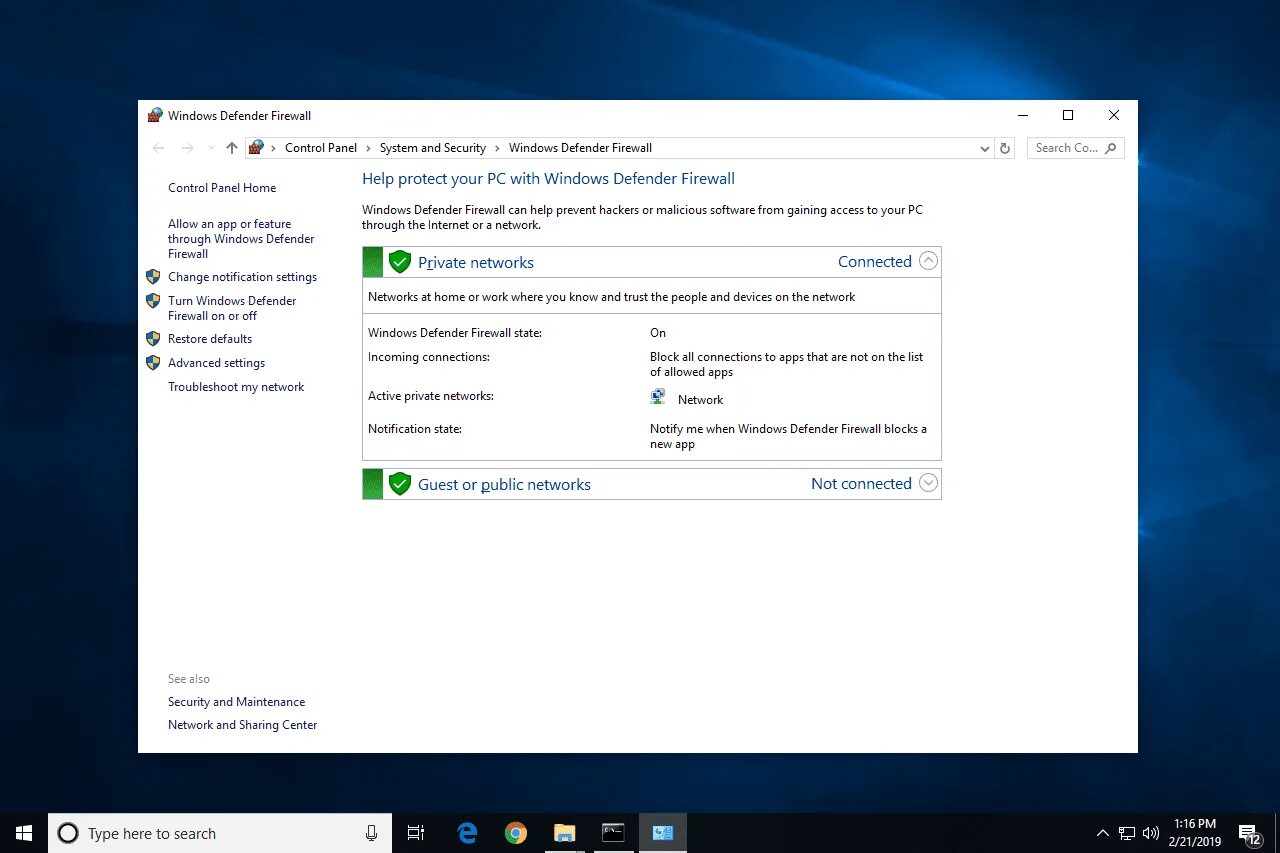
Task: Close the Windows Defender Firewall window
Action: [x=1114, y=115]
